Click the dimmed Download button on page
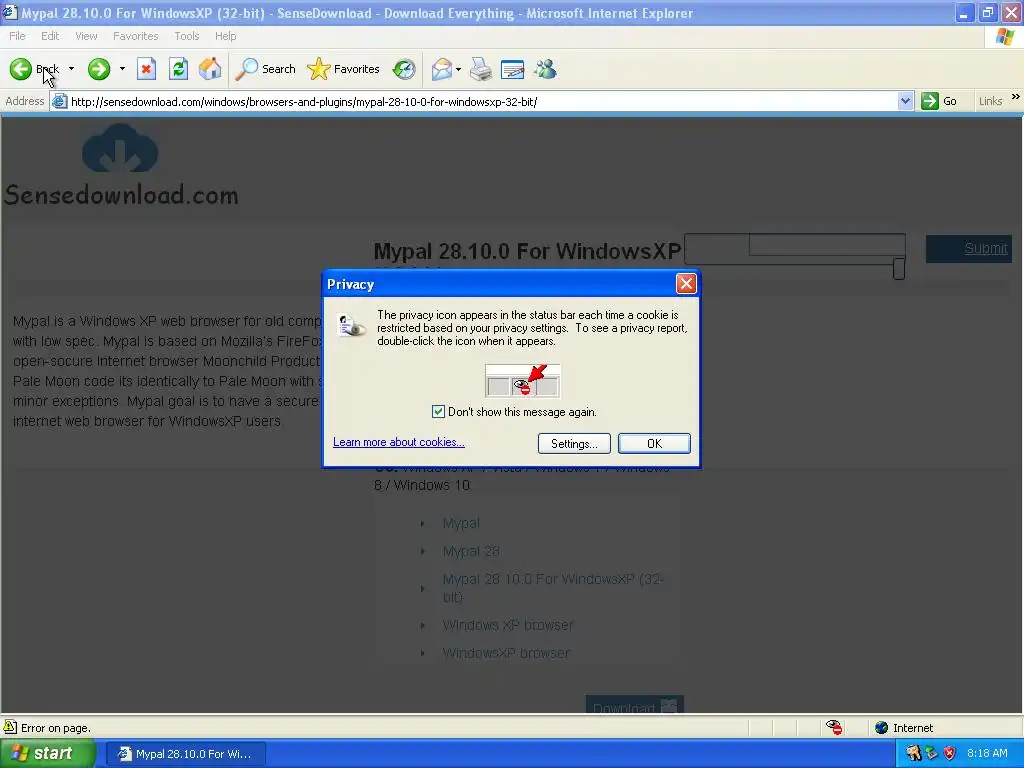This screenshot has width=1024, height=768. tap(634, 705)
